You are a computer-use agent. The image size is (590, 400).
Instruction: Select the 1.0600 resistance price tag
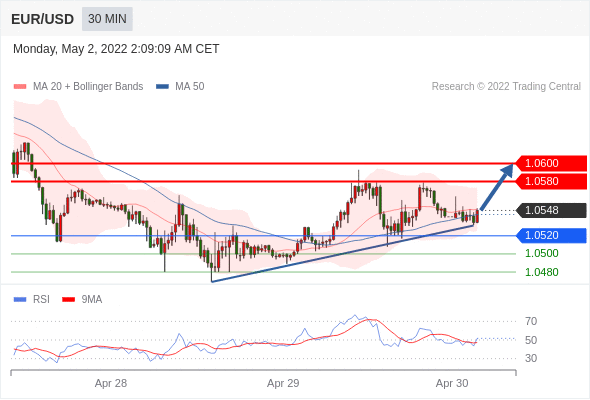coord(550,163)
